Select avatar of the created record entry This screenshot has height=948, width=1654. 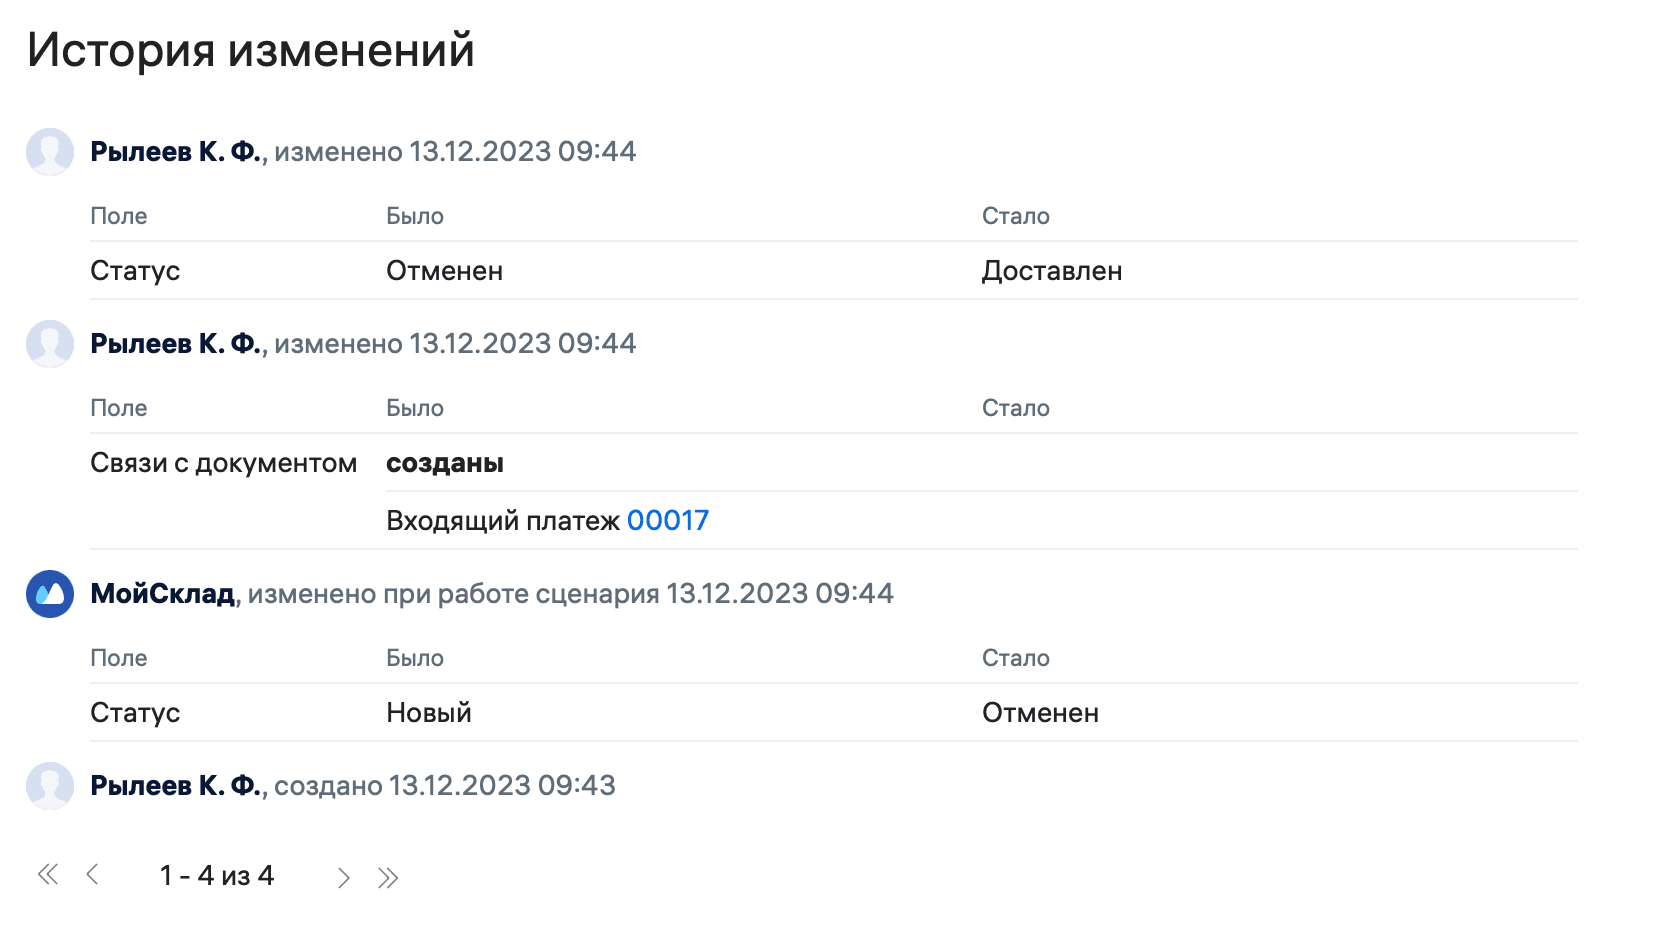[x=49, y=786]
